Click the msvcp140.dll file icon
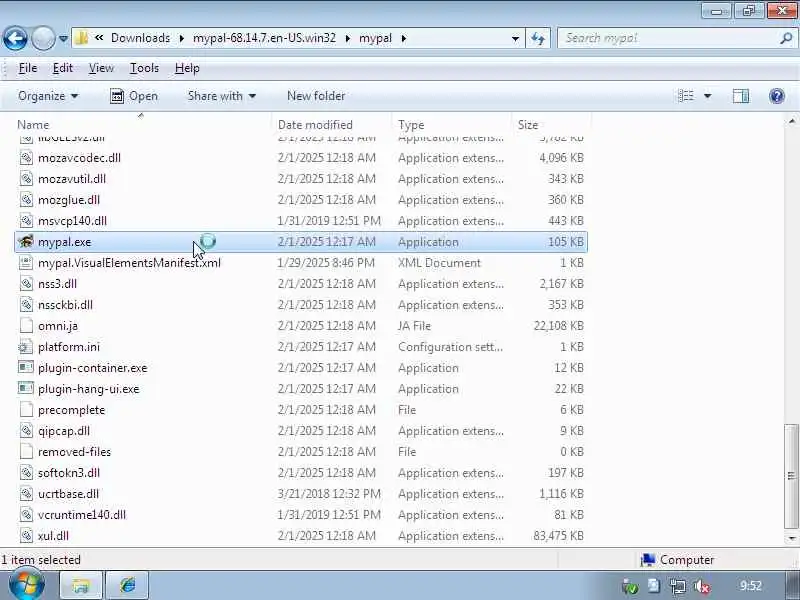 tap(26, 220)
